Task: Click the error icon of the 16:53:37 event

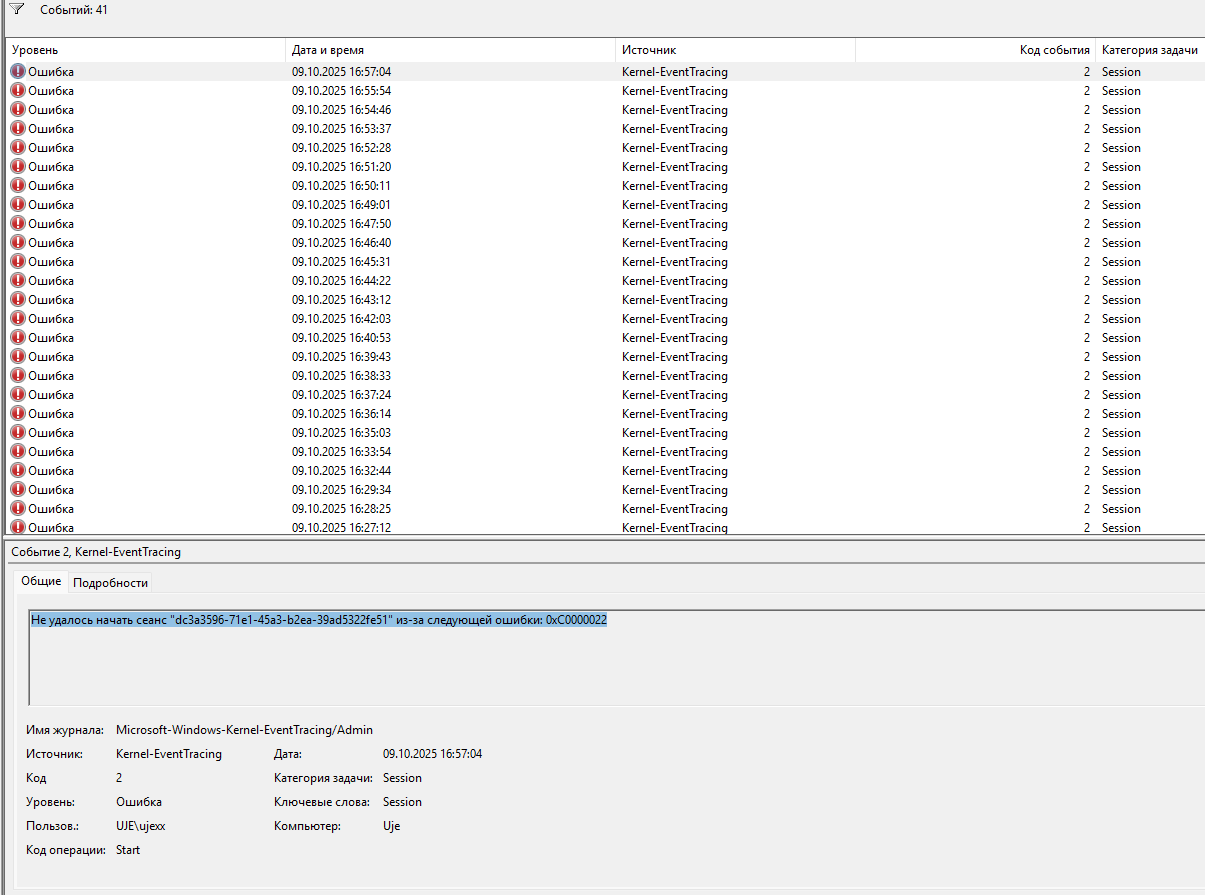Action: 18,129
